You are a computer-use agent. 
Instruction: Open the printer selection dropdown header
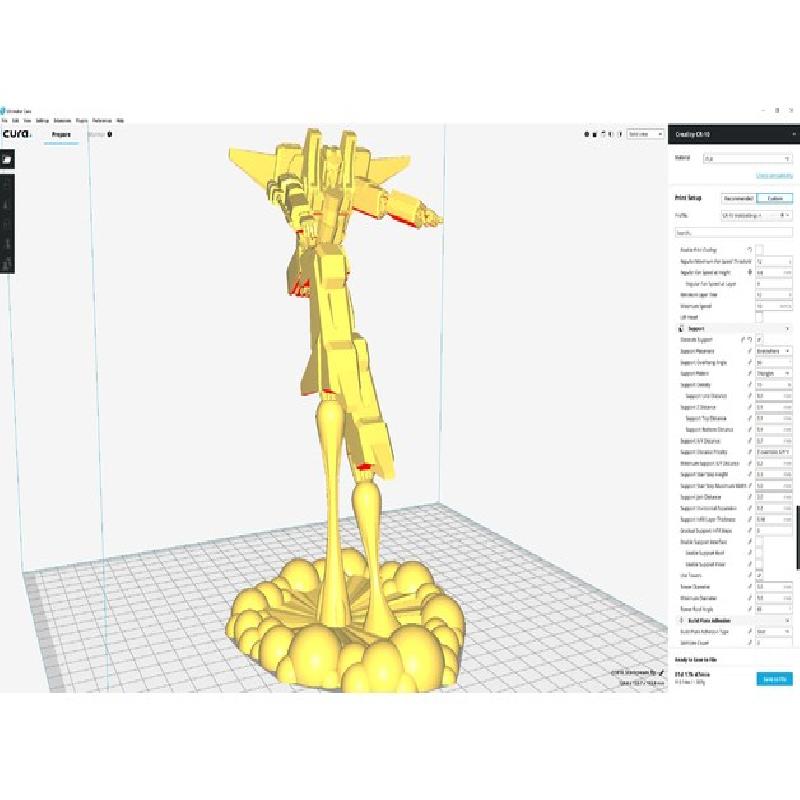click(x=734, y=135)
